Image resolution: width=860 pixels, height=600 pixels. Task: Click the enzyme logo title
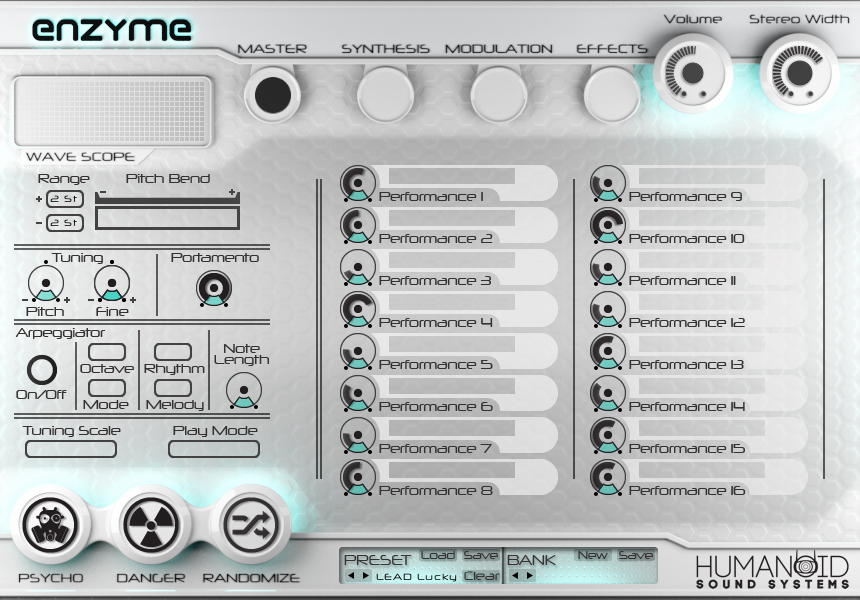click(112, 30)
